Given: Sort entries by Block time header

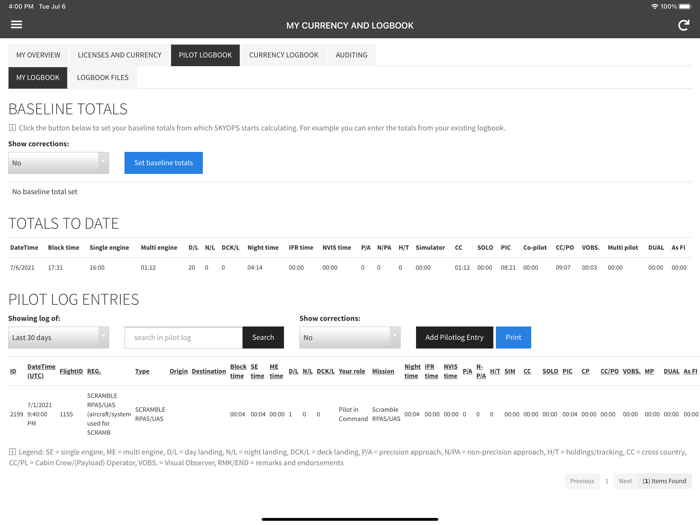Looking at the screenshot, I should (238, 371).
